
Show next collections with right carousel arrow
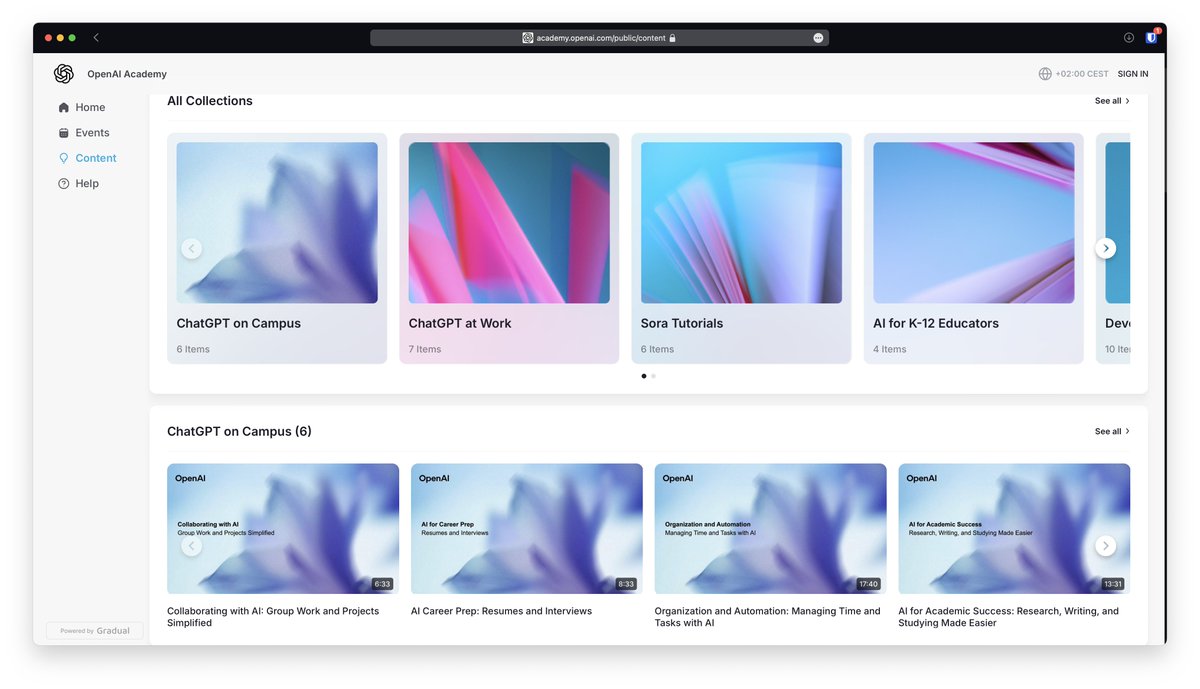click(x=1105, y=248)
